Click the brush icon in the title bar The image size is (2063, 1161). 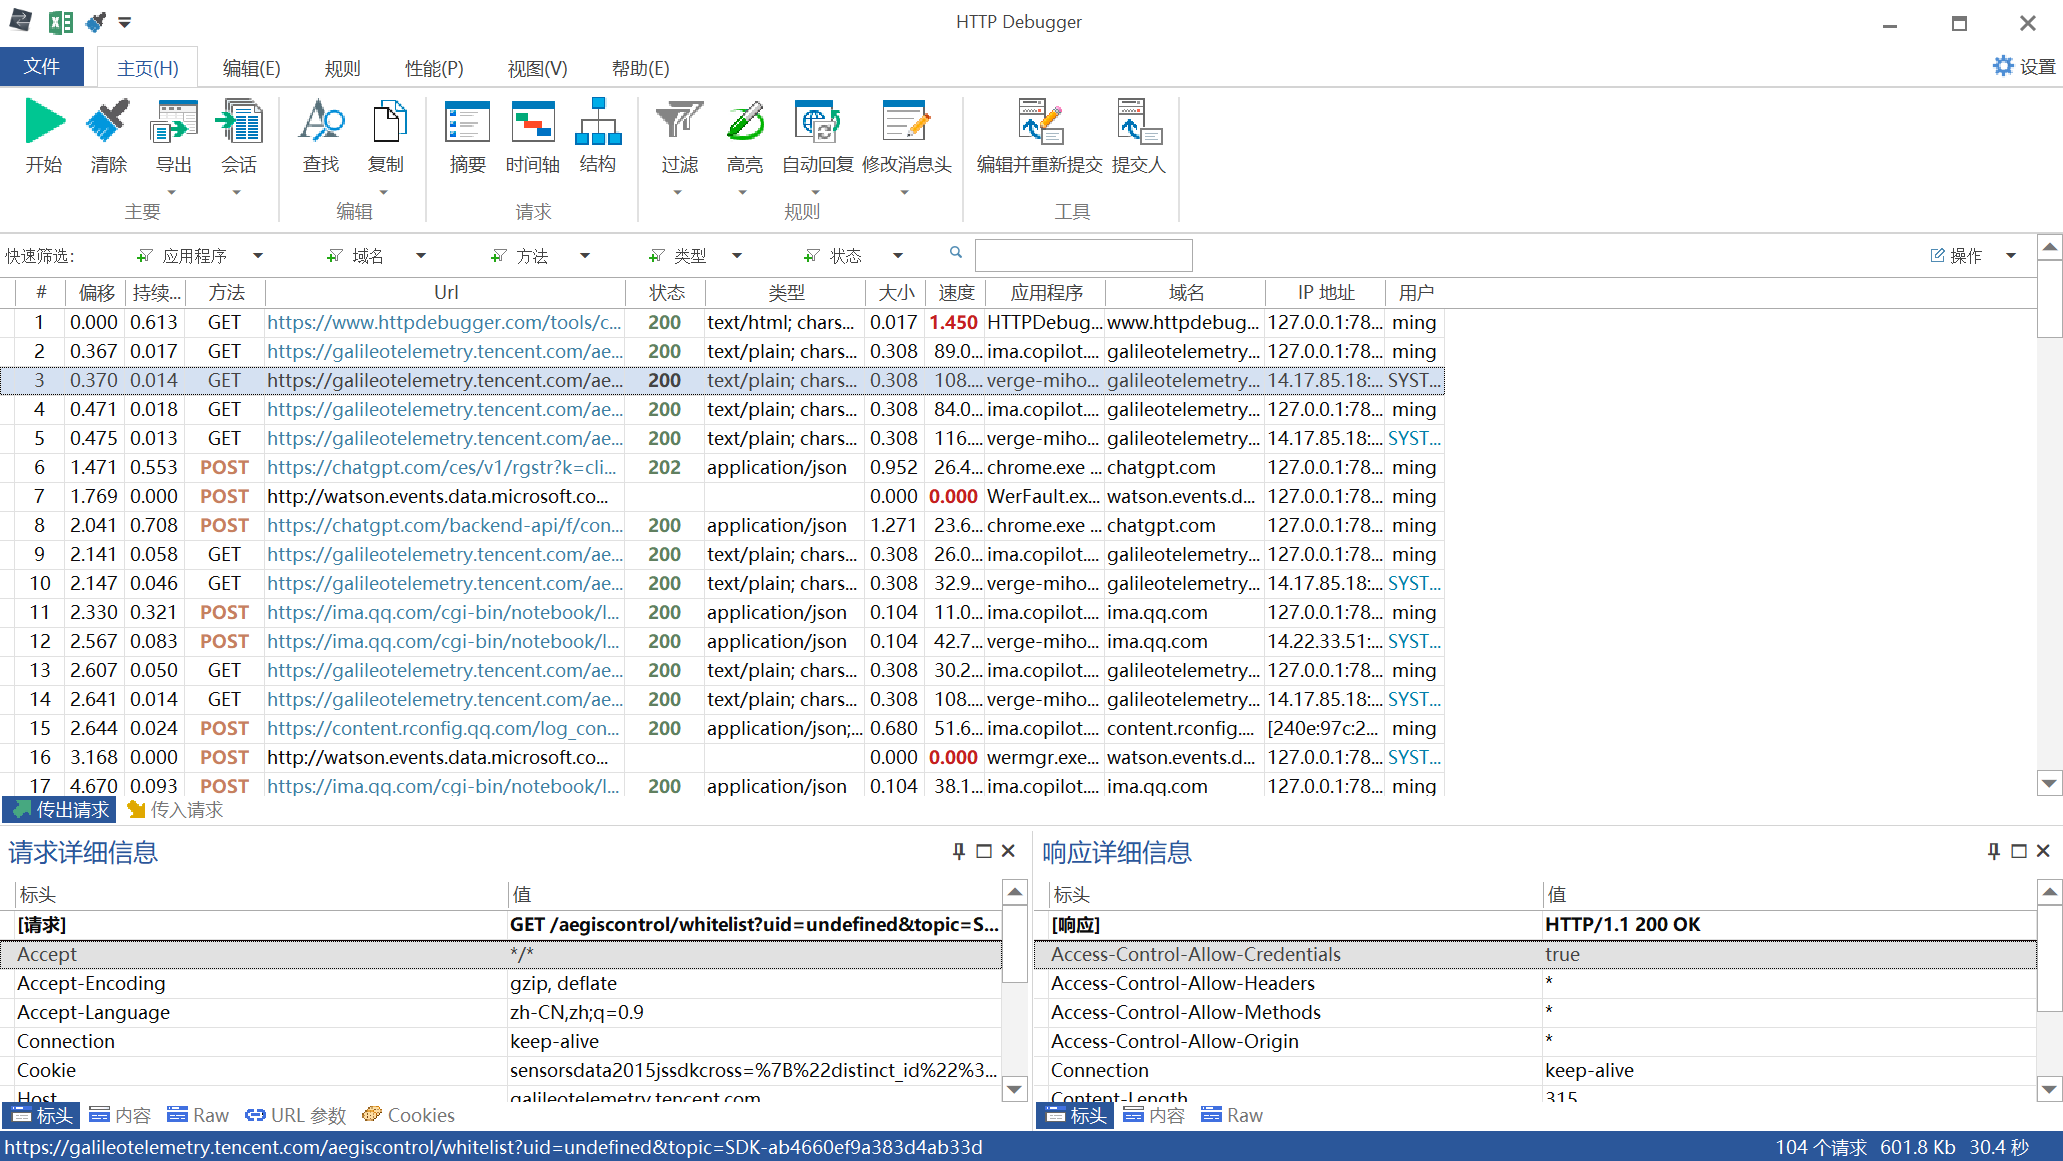tap(96, 22)
